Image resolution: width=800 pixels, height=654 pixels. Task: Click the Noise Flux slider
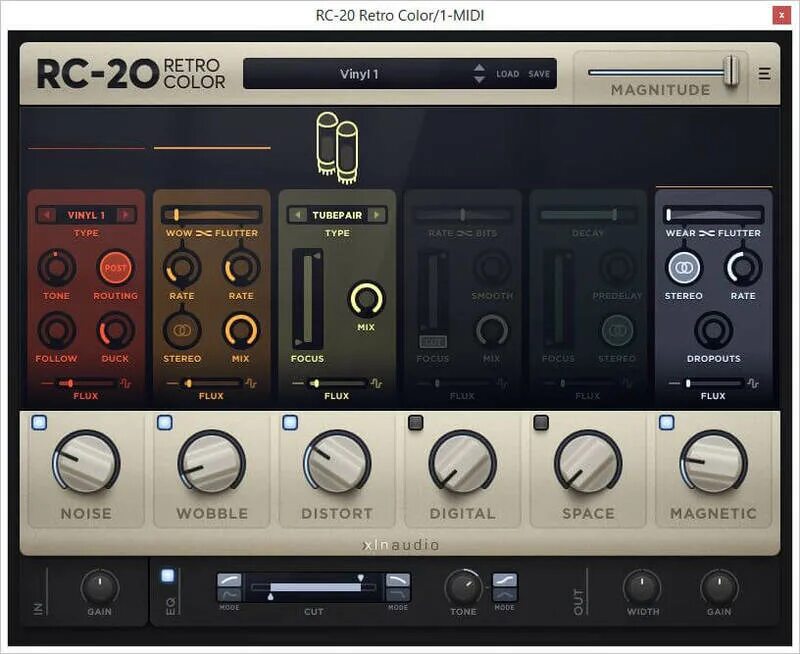pos(86,383)
